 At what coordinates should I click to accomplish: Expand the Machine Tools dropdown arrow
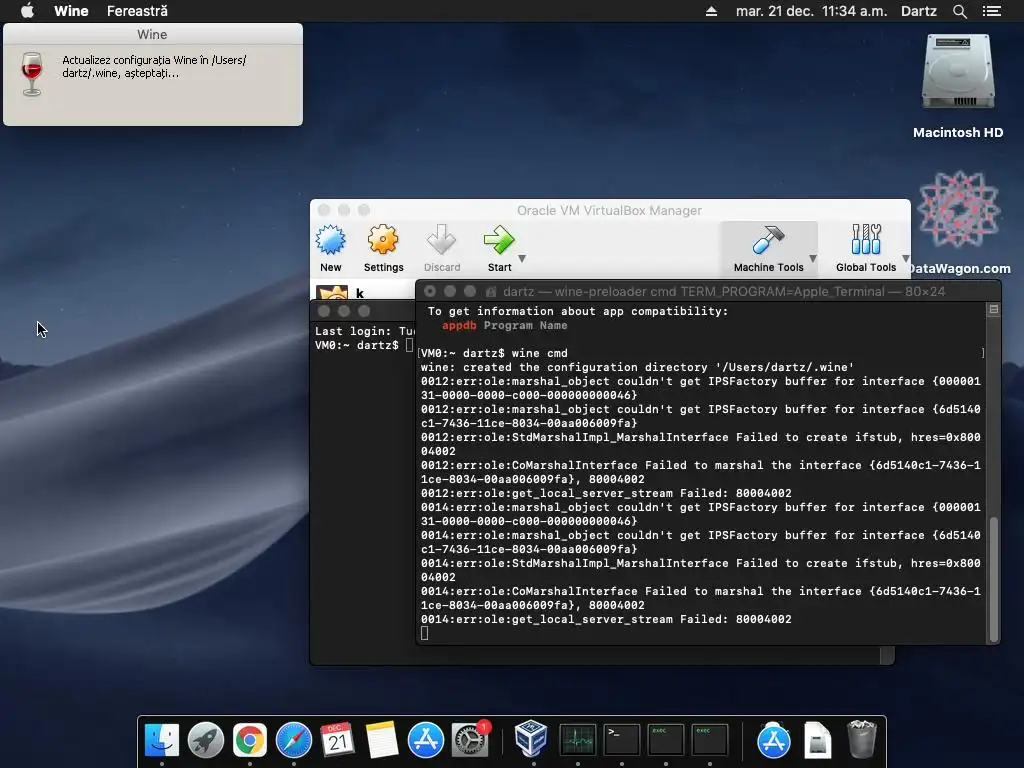click(813, 259)
